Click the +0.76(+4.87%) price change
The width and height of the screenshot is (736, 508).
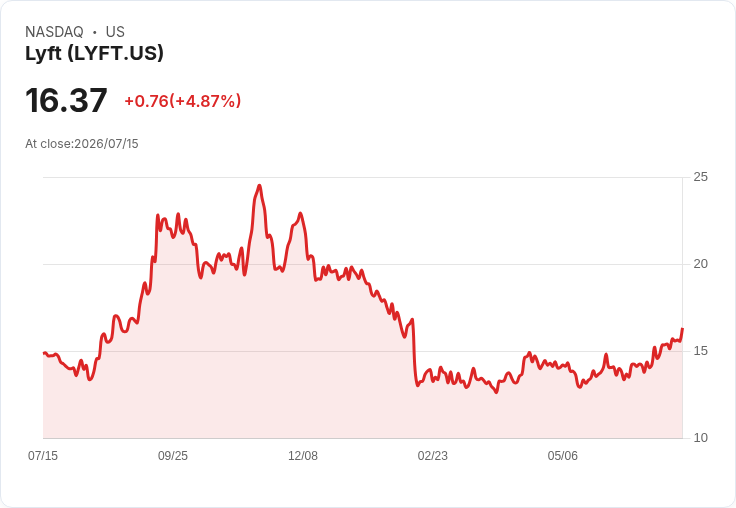click(183, 101)
